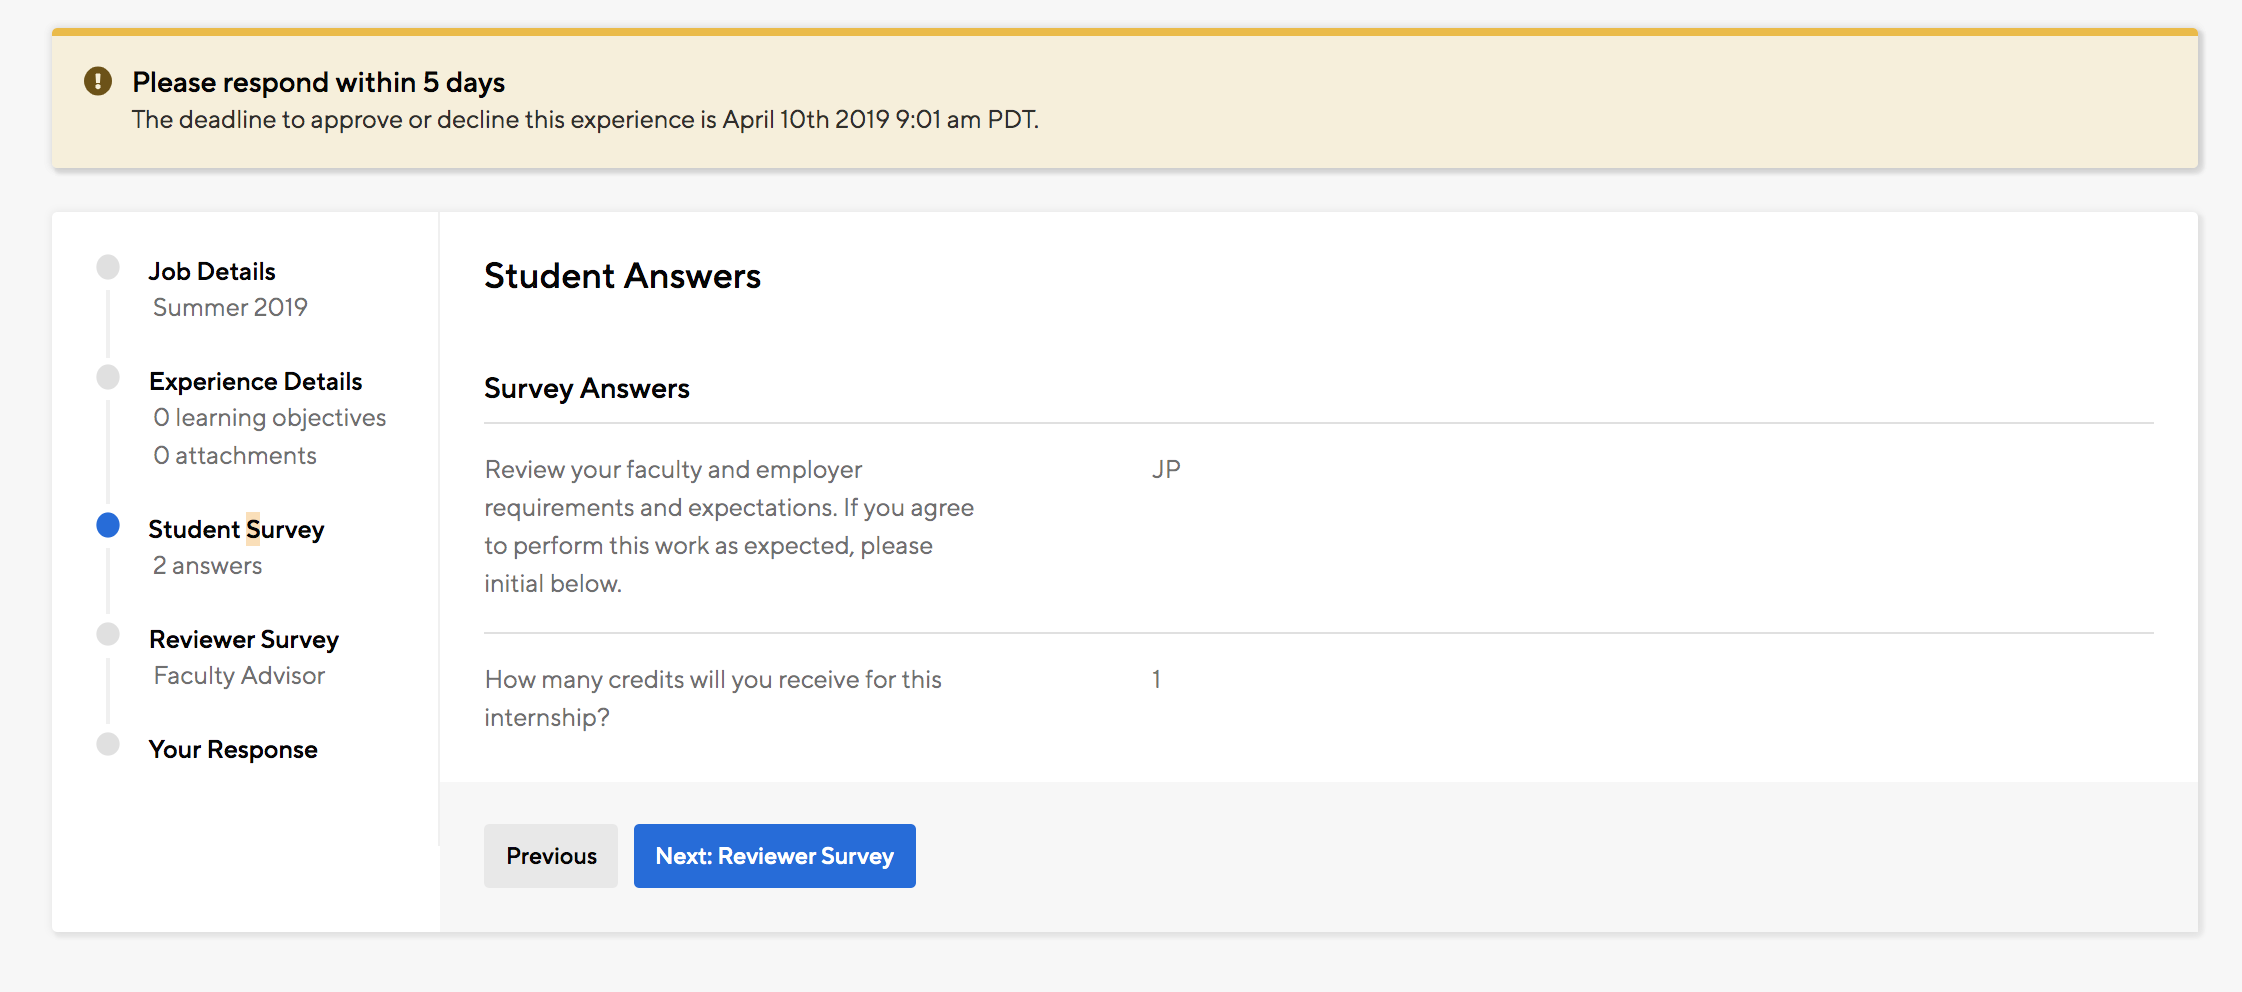Open the Job Details step
The image size is (2242, 992).
click(x=212, y=271)
